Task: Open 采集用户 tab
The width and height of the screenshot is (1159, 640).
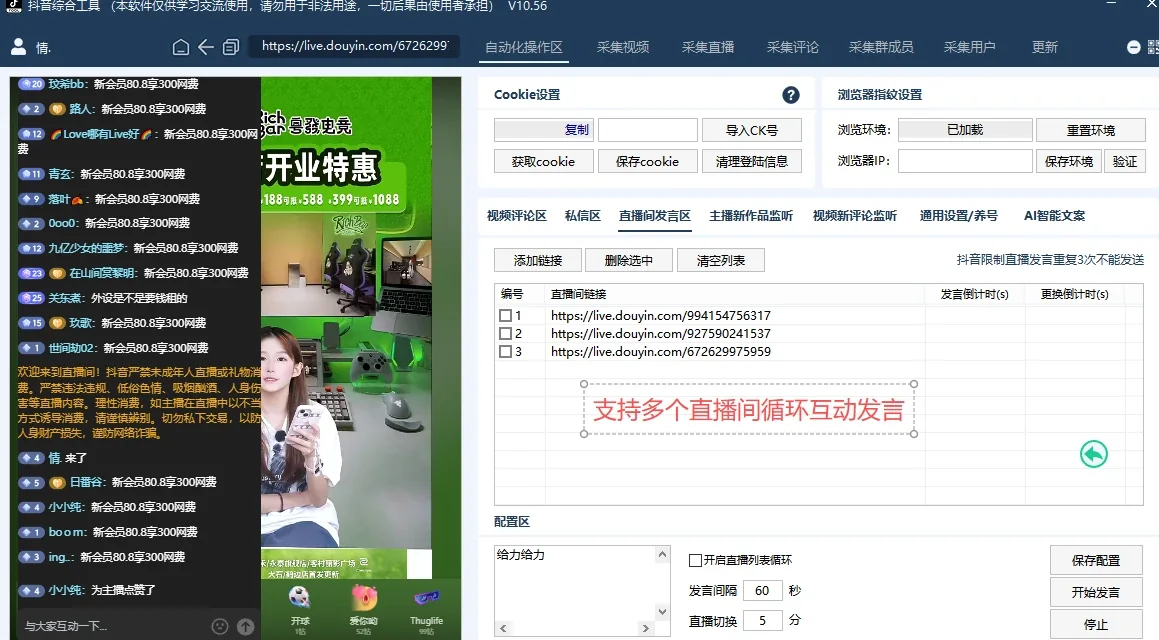Action: pos(969,47)
